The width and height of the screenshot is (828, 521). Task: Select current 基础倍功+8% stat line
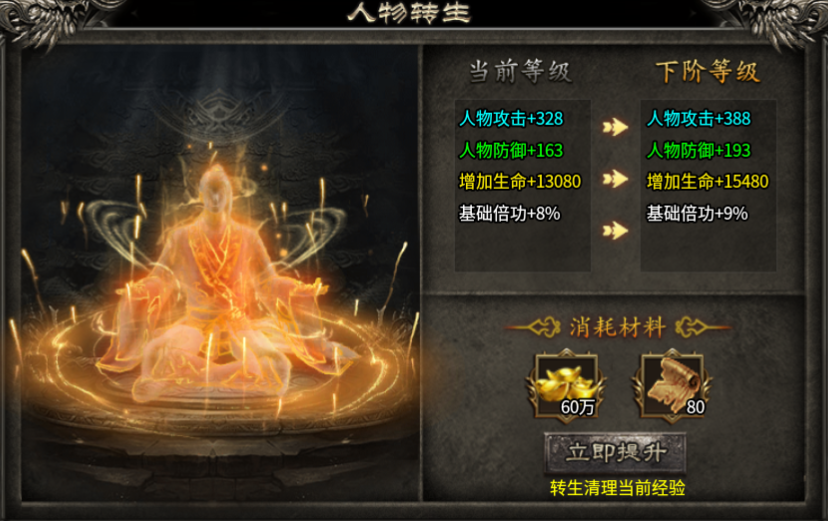[509, 213]
